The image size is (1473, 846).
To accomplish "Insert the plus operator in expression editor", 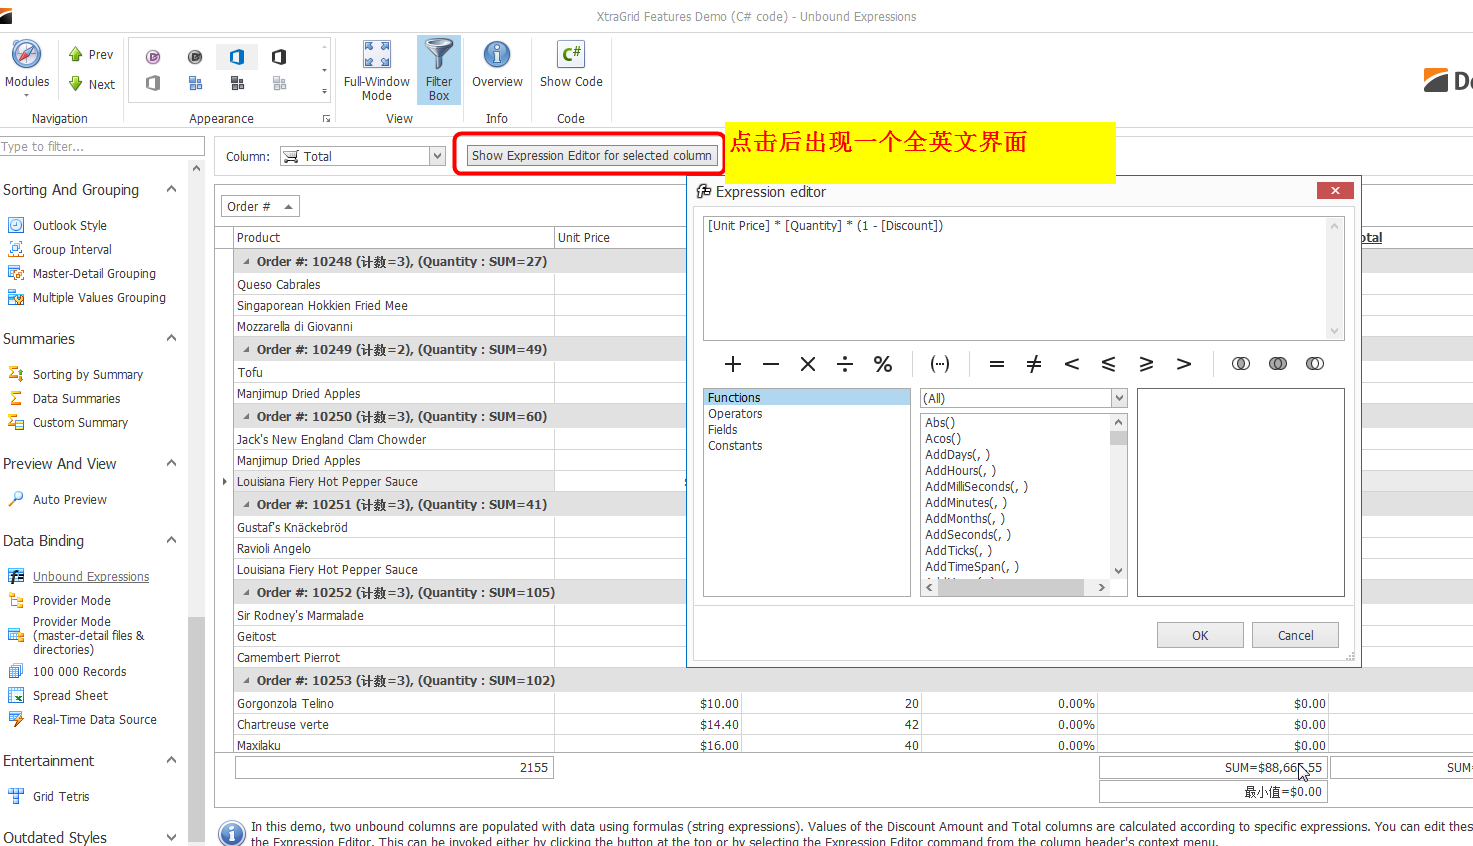I will tap(733, 364).
